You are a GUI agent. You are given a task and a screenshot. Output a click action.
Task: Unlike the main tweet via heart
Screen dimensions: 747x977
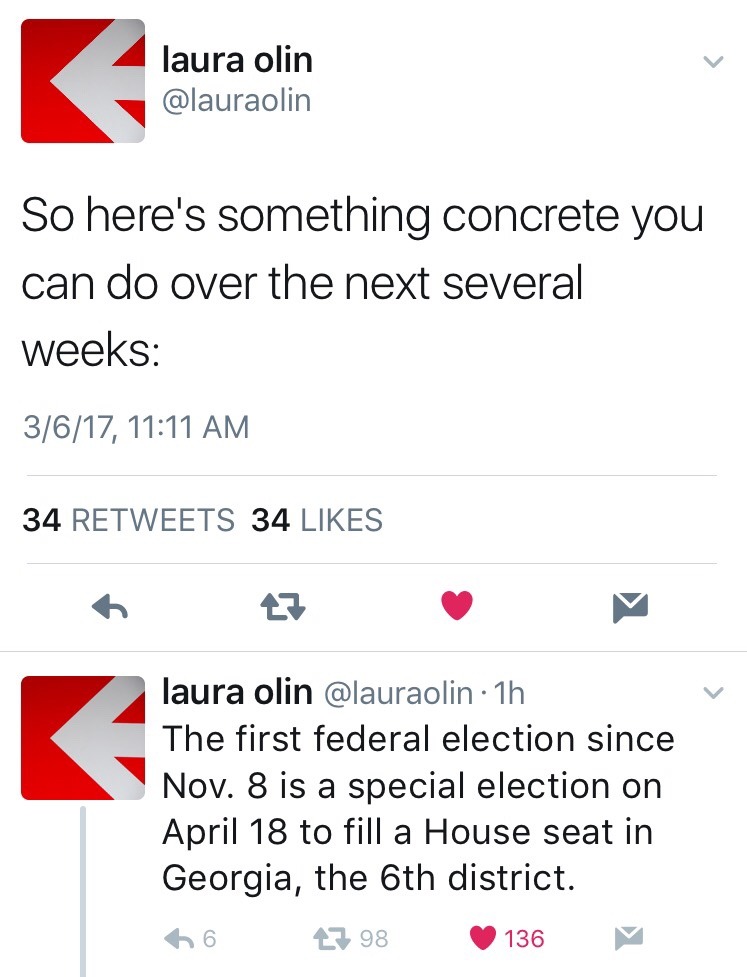pyautogui.click(x=456, y=606)
